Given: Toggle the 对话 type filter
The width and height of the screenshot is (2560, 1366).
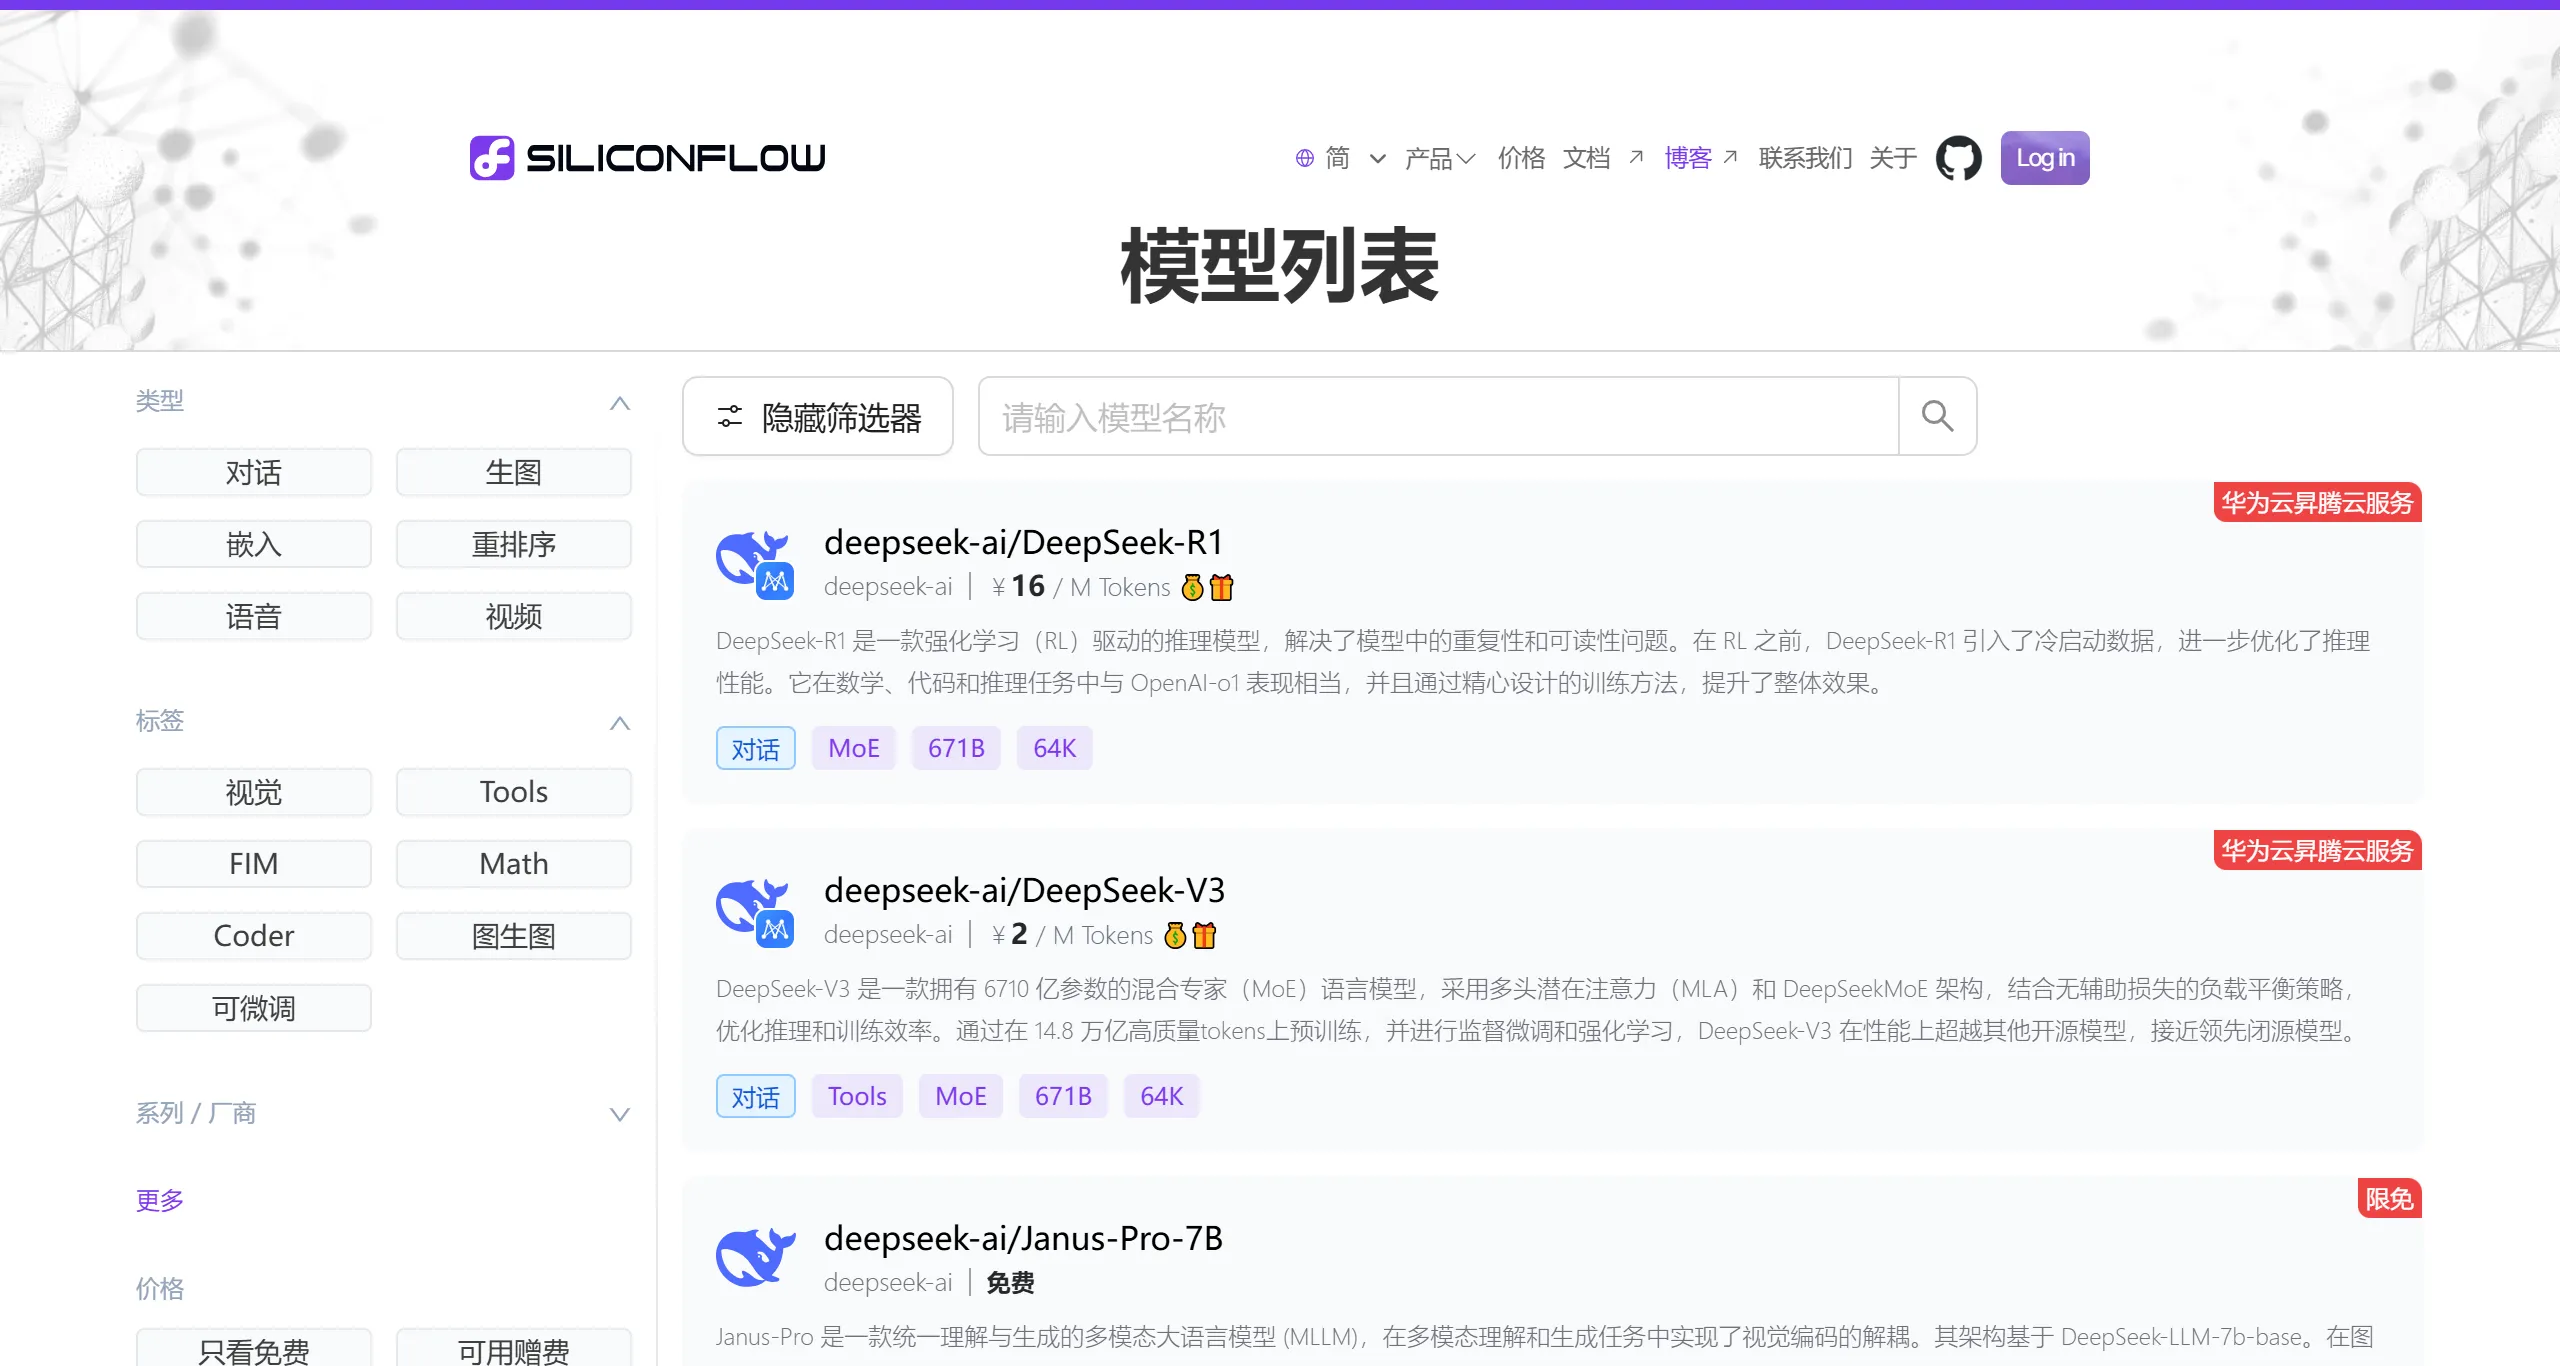Looking at the screenshot, I should pyautogui.click(x=254, y=472).
